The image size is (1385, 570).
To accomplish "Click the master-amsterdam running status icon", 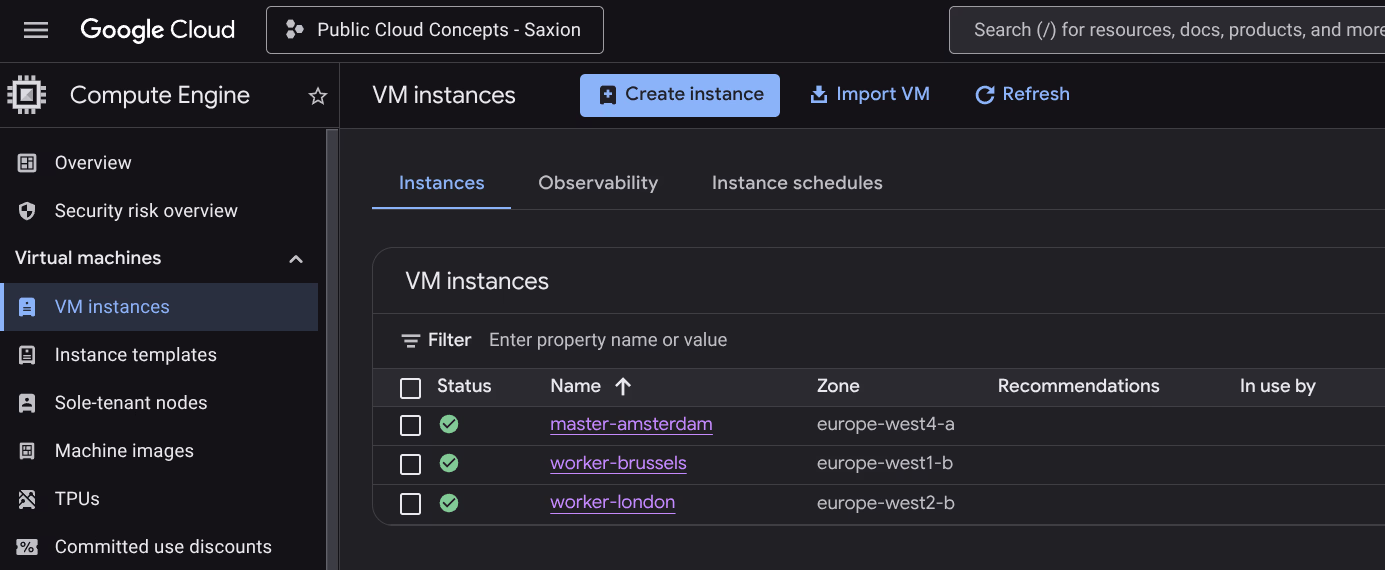I will click(x=449, y=424).
